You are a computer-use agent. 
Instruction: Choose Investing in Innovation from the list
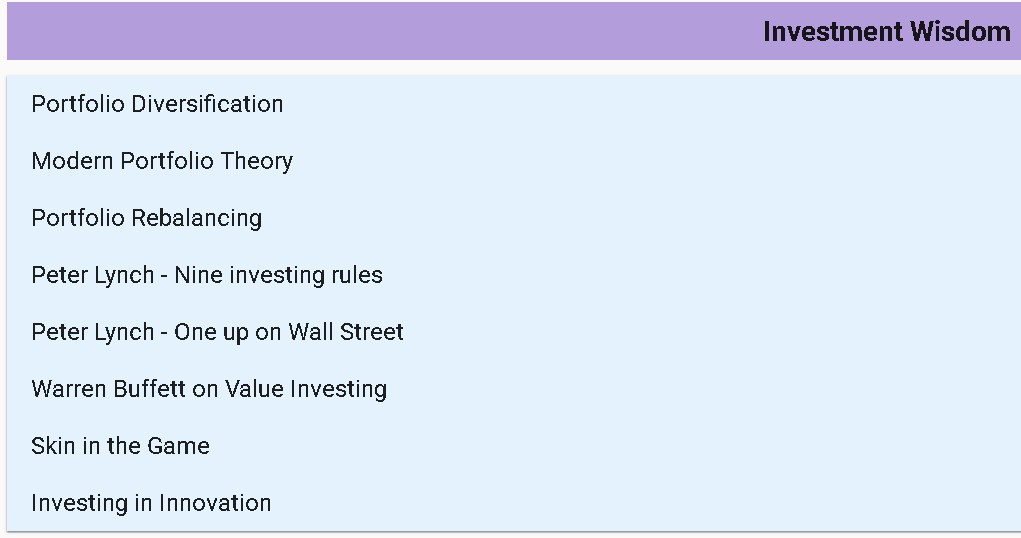pos(151,503)
